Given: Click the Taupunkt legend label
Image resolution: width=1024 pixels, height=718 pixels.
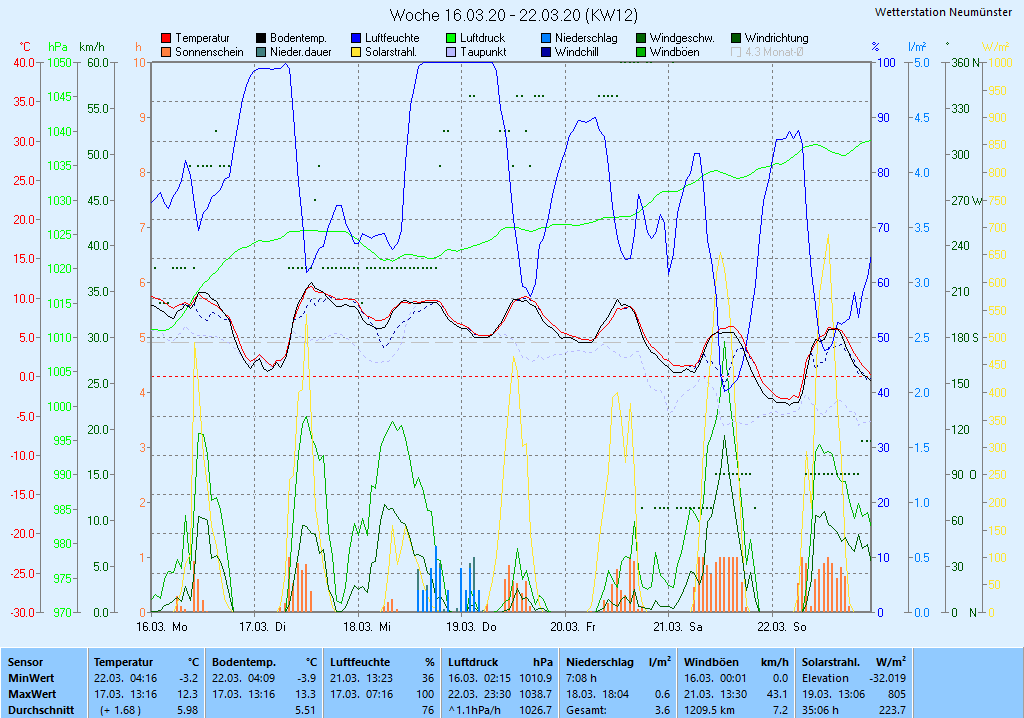Looking at the screenshot, I should click(483, 52).
